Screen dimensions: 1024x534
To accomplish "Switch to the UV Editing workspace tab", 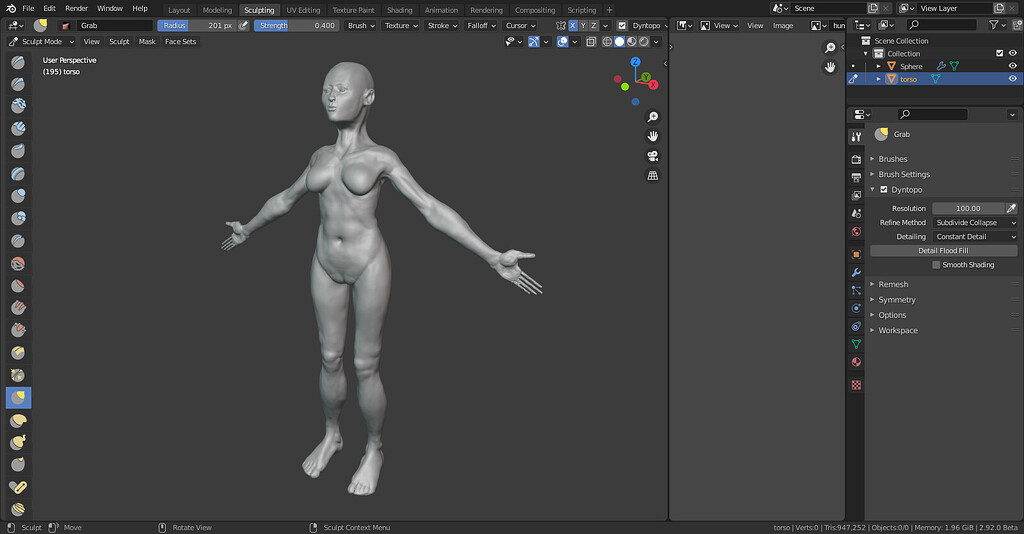I will [303, 10].
